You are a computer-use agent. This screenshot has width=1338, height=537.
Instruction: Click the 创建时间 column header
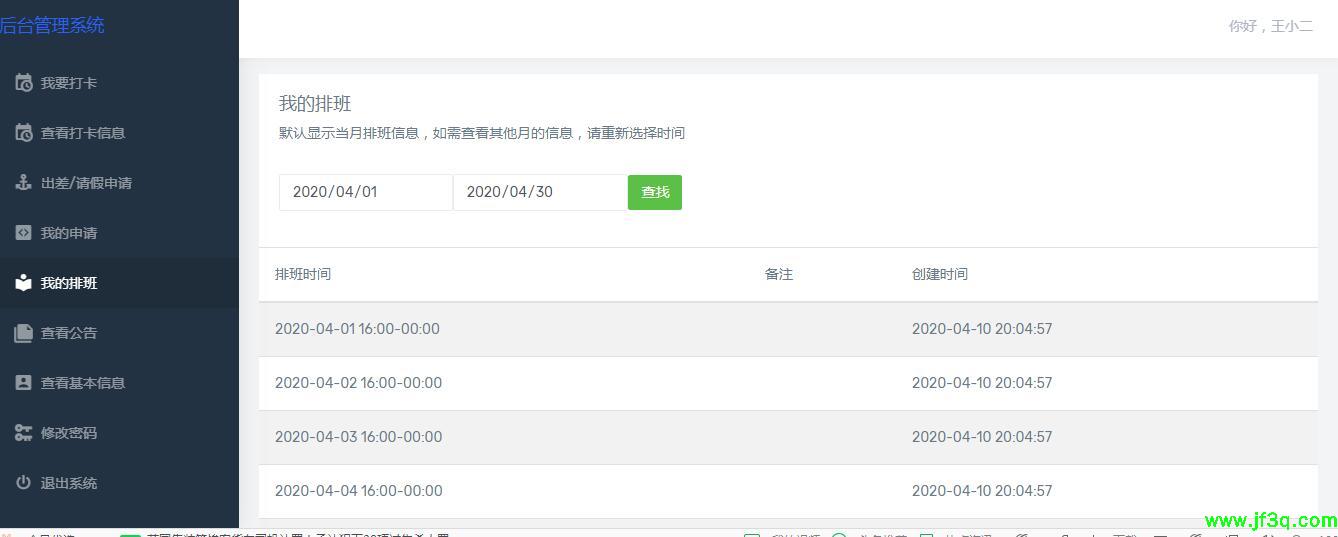pos(939,274)
